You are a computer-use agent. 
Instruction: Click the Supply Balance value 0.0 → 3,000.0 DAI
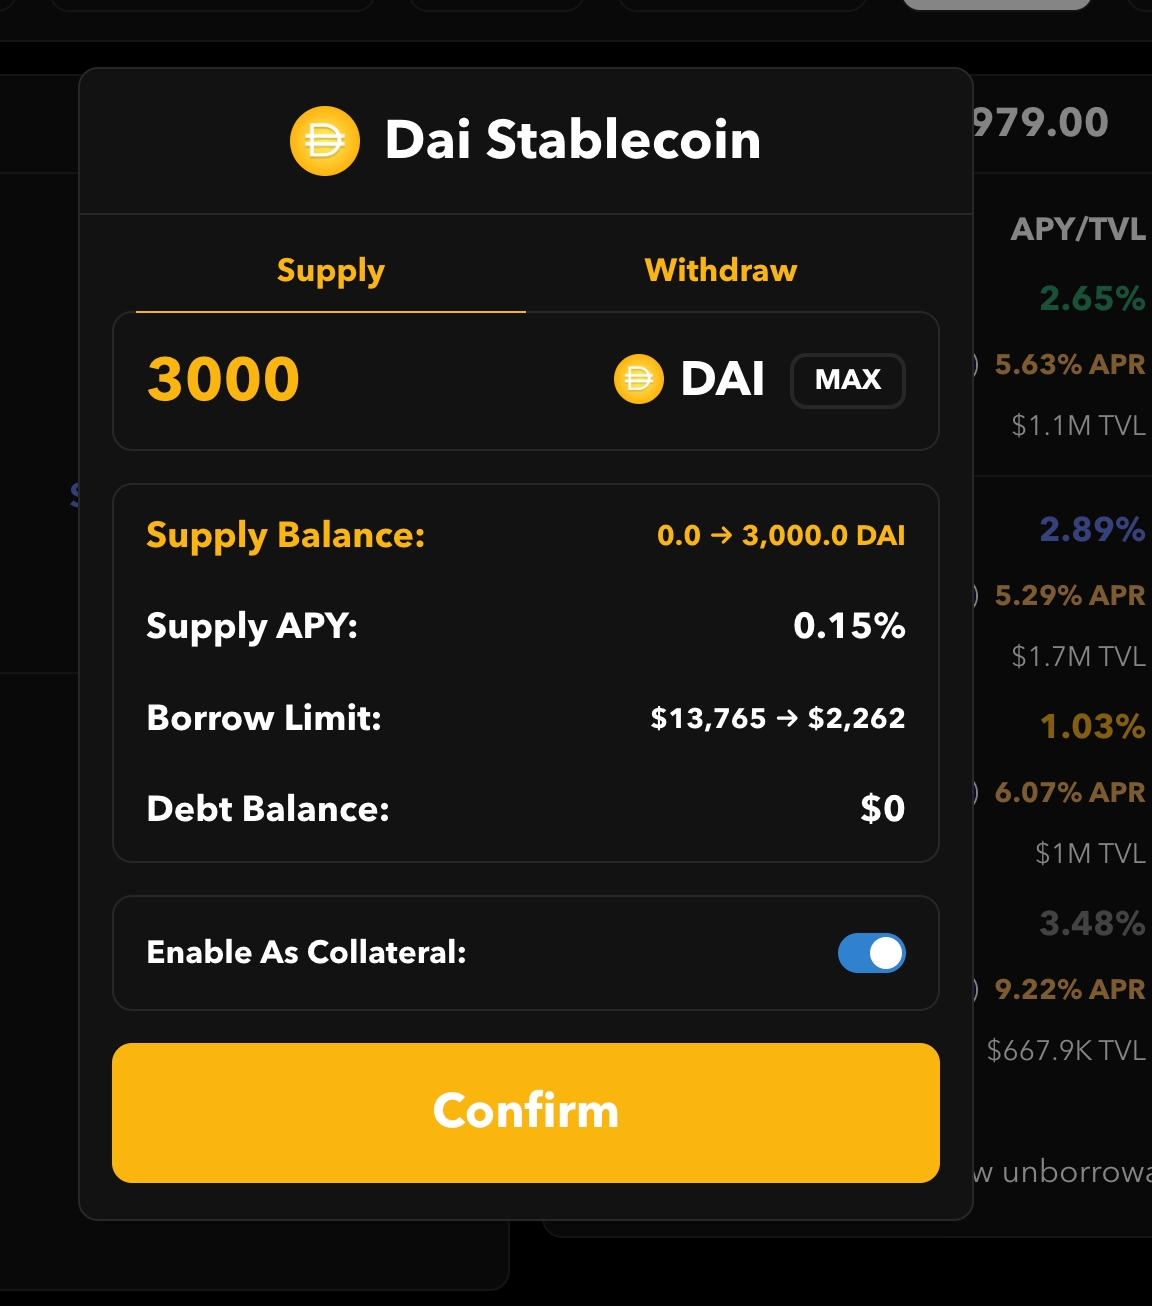pos(780,536)
